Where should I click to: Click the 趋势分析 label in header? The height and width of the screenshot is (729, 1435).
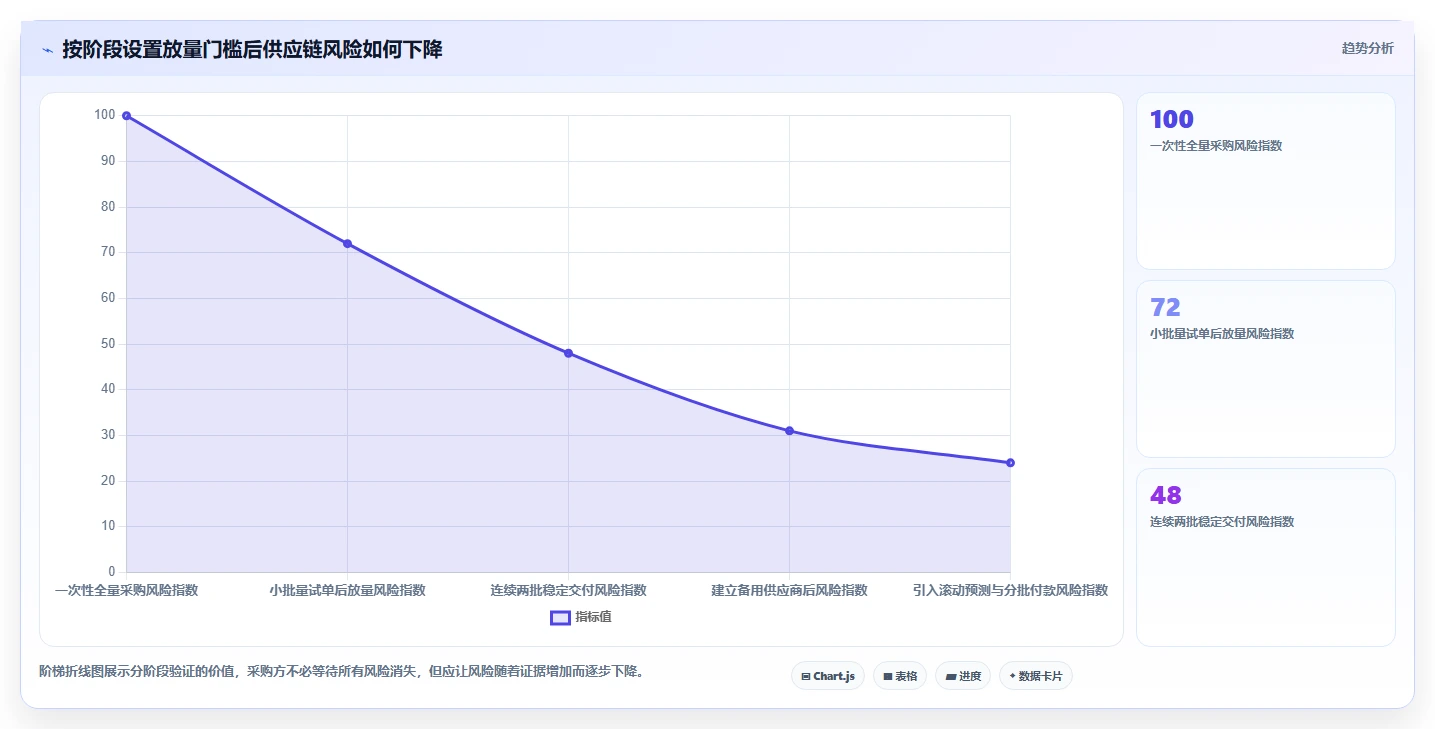click(x=1367, y=48)
